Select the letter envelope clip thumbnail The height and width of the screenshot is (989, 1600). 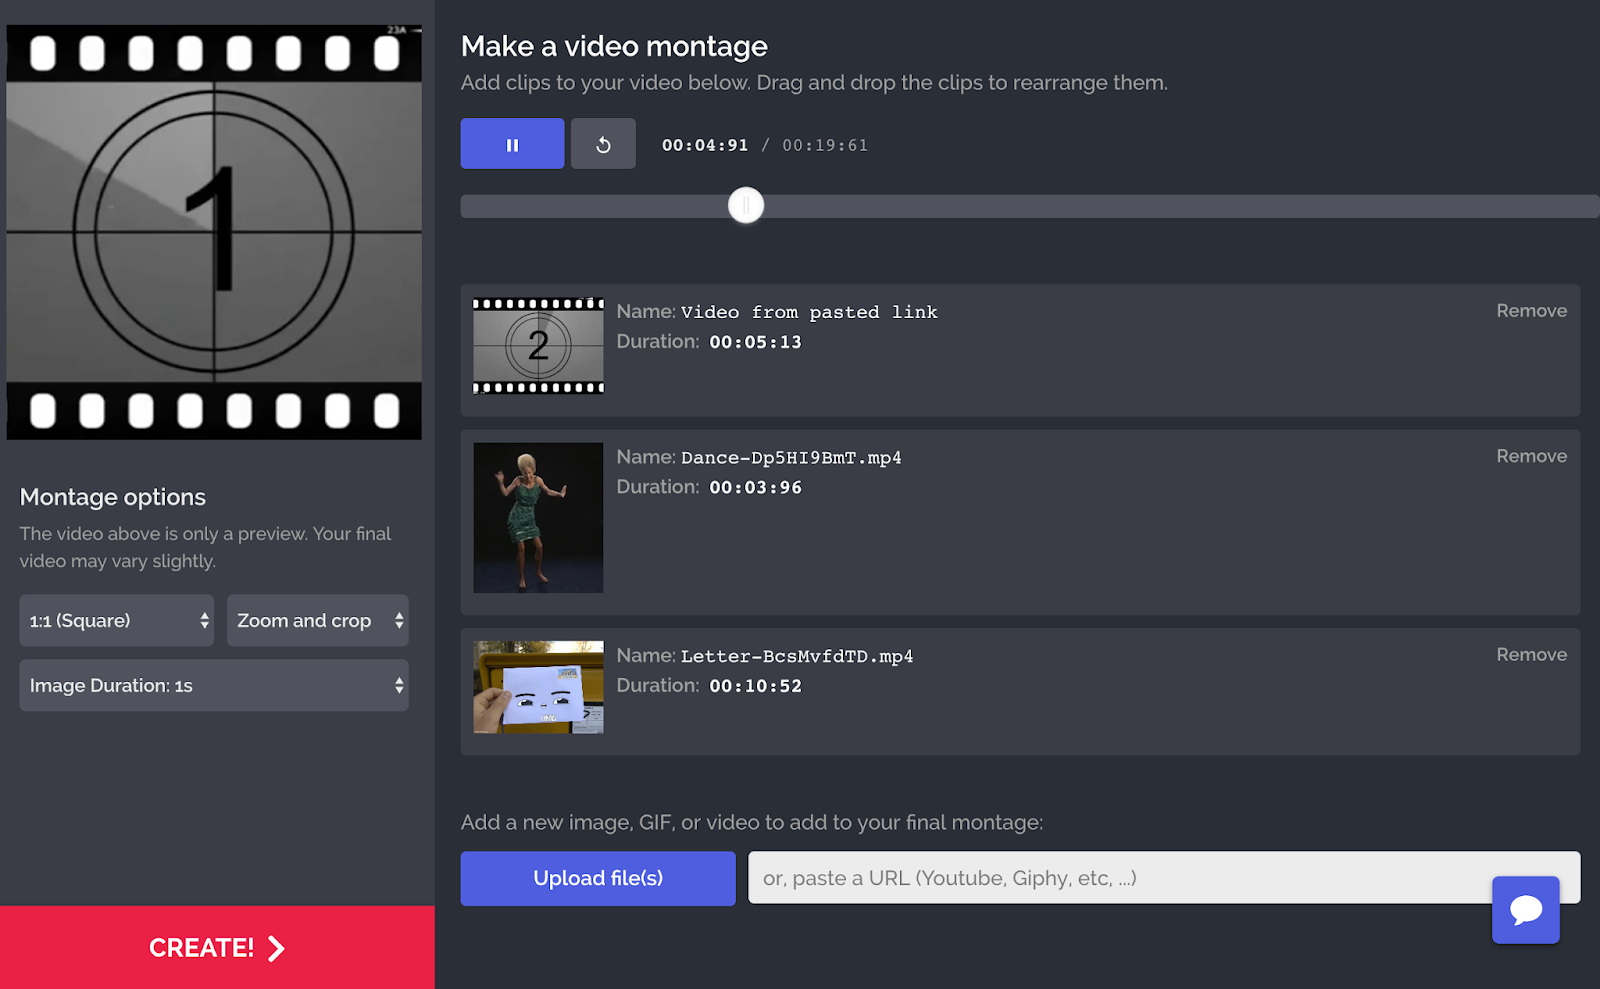tap(538, 687)
